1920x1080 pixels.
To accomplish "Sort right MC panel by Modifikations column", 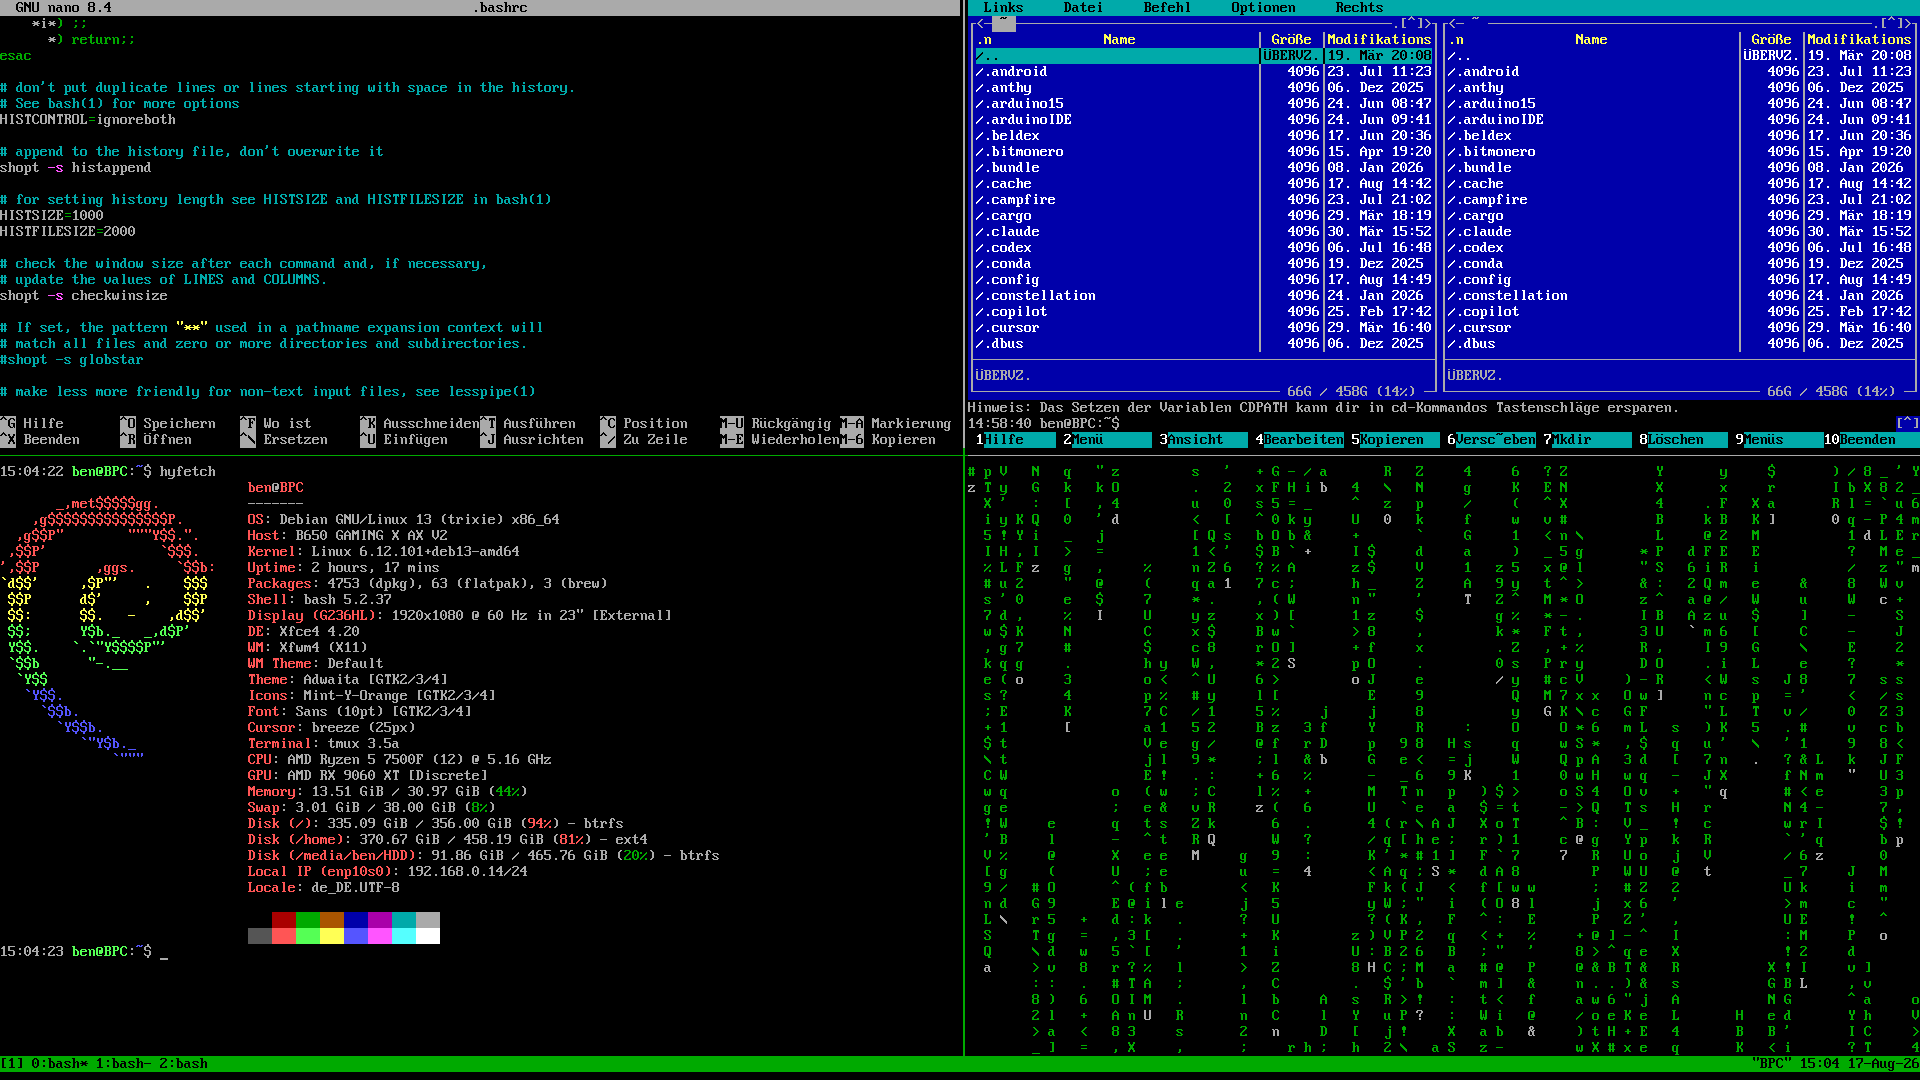I will [1859, 40].
